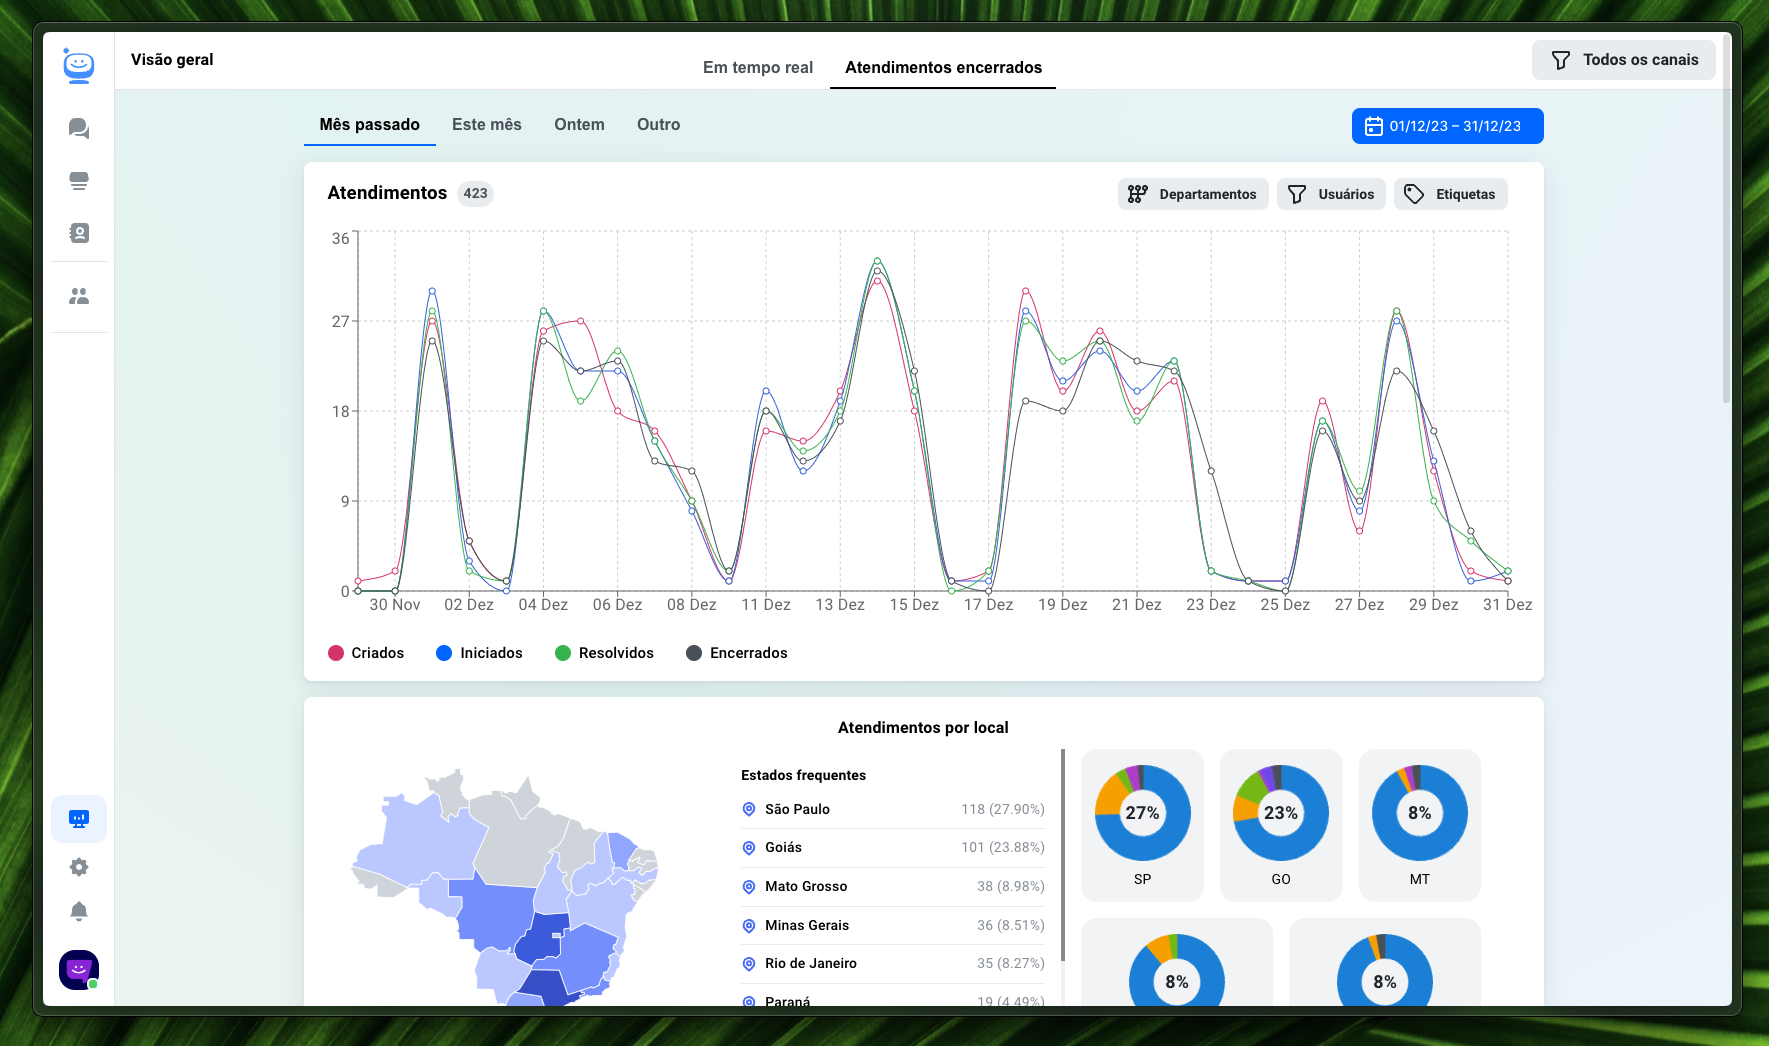Toggle the Iniciados series in the legend
The height and width of the screenshot is (1046, 1769).
(x=480, y=653)
